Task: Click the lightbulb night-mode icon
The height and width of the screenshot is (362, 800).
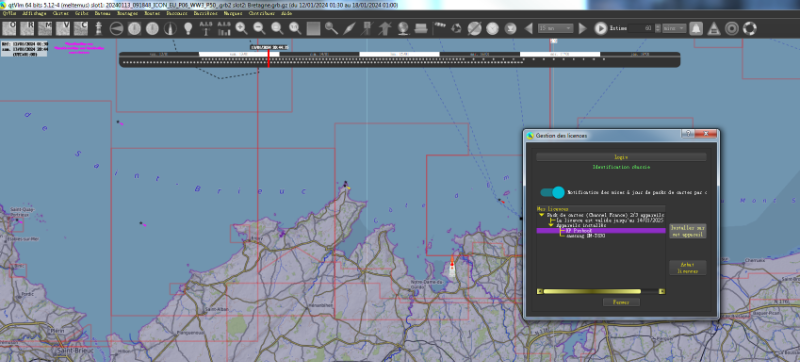Action: [x=188, y=28]
